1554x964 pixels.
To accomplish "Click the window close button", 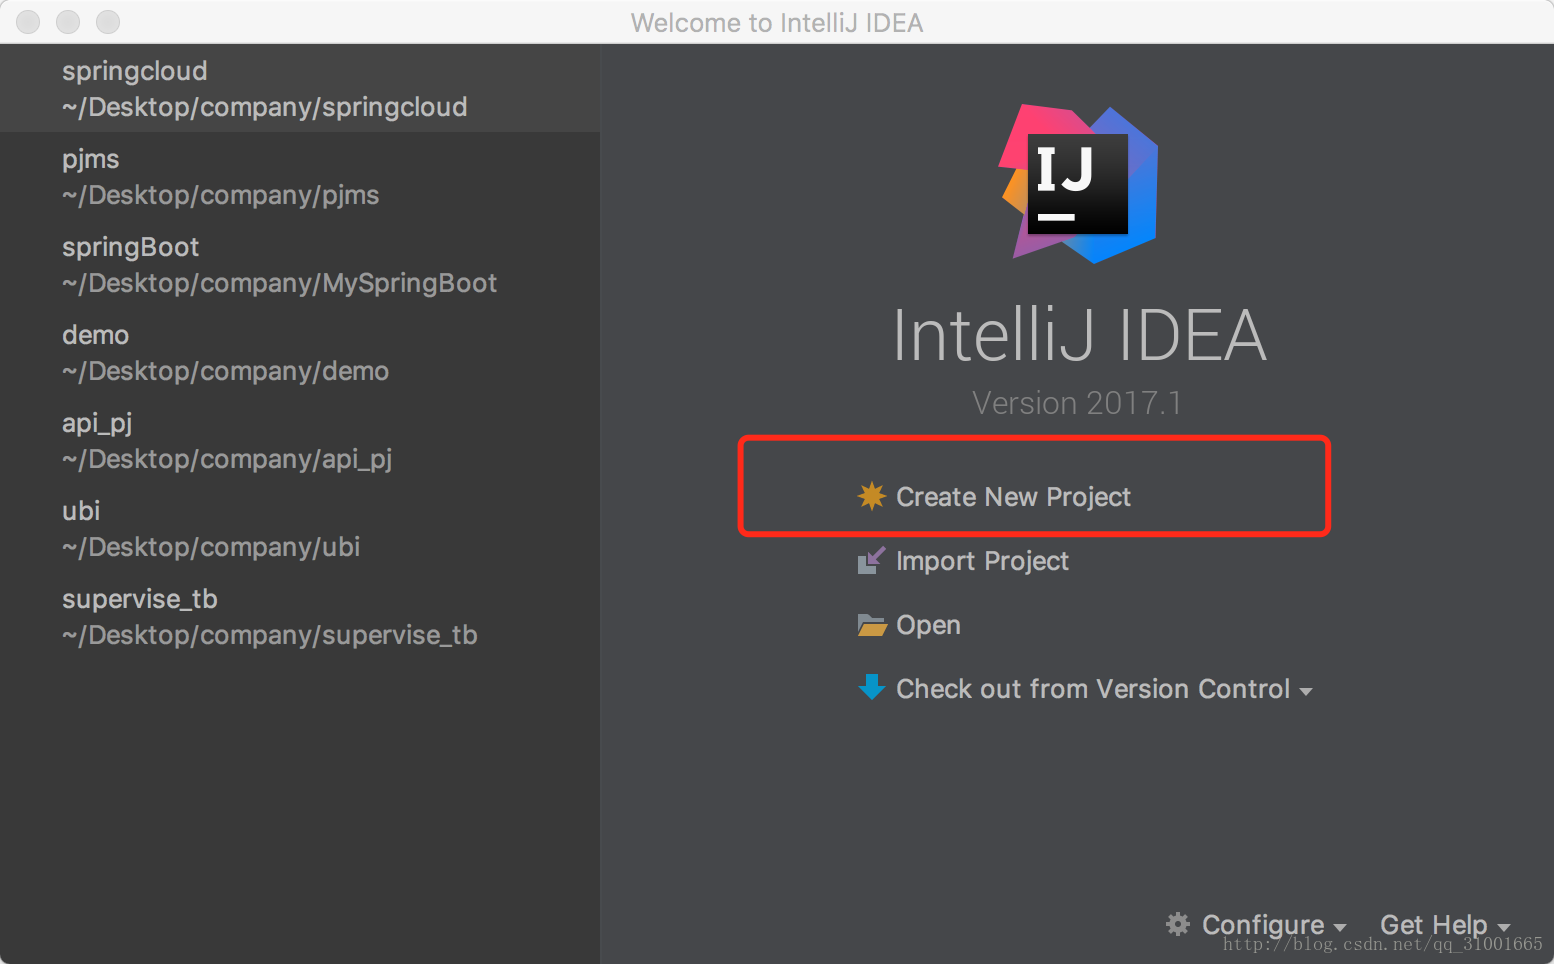I will point(28,21).
